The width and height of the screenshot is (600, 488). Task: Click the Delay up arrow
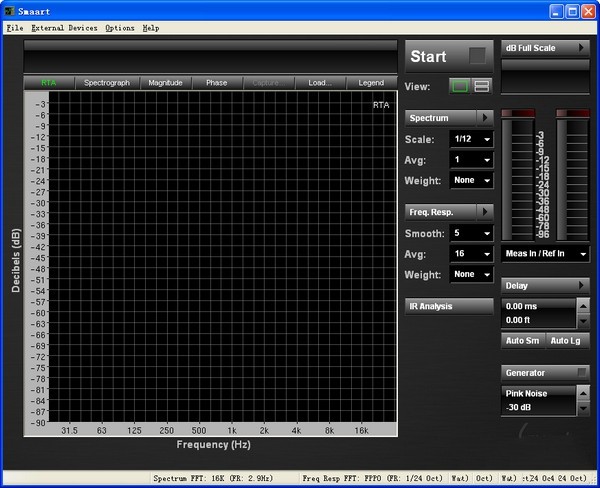pos(583,305)
